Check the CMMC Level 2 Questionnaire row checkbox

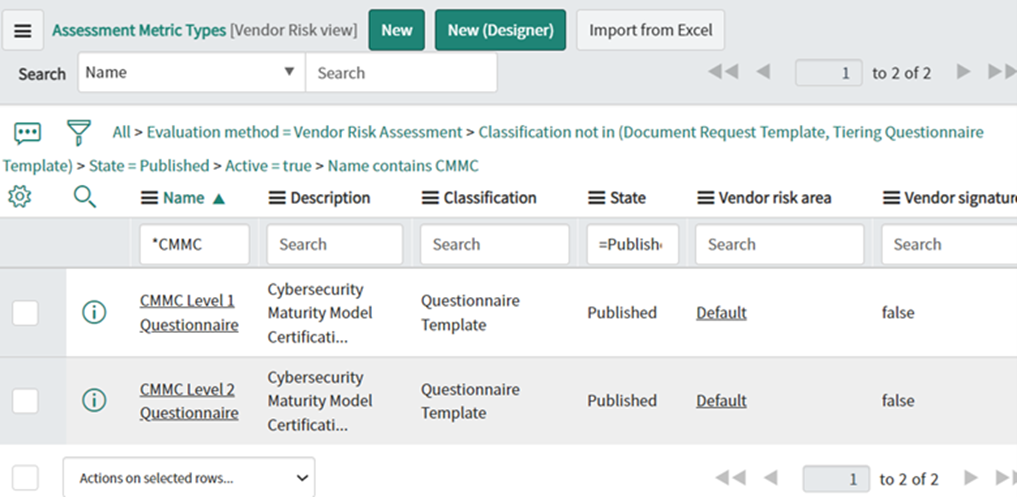coord(25,401)
